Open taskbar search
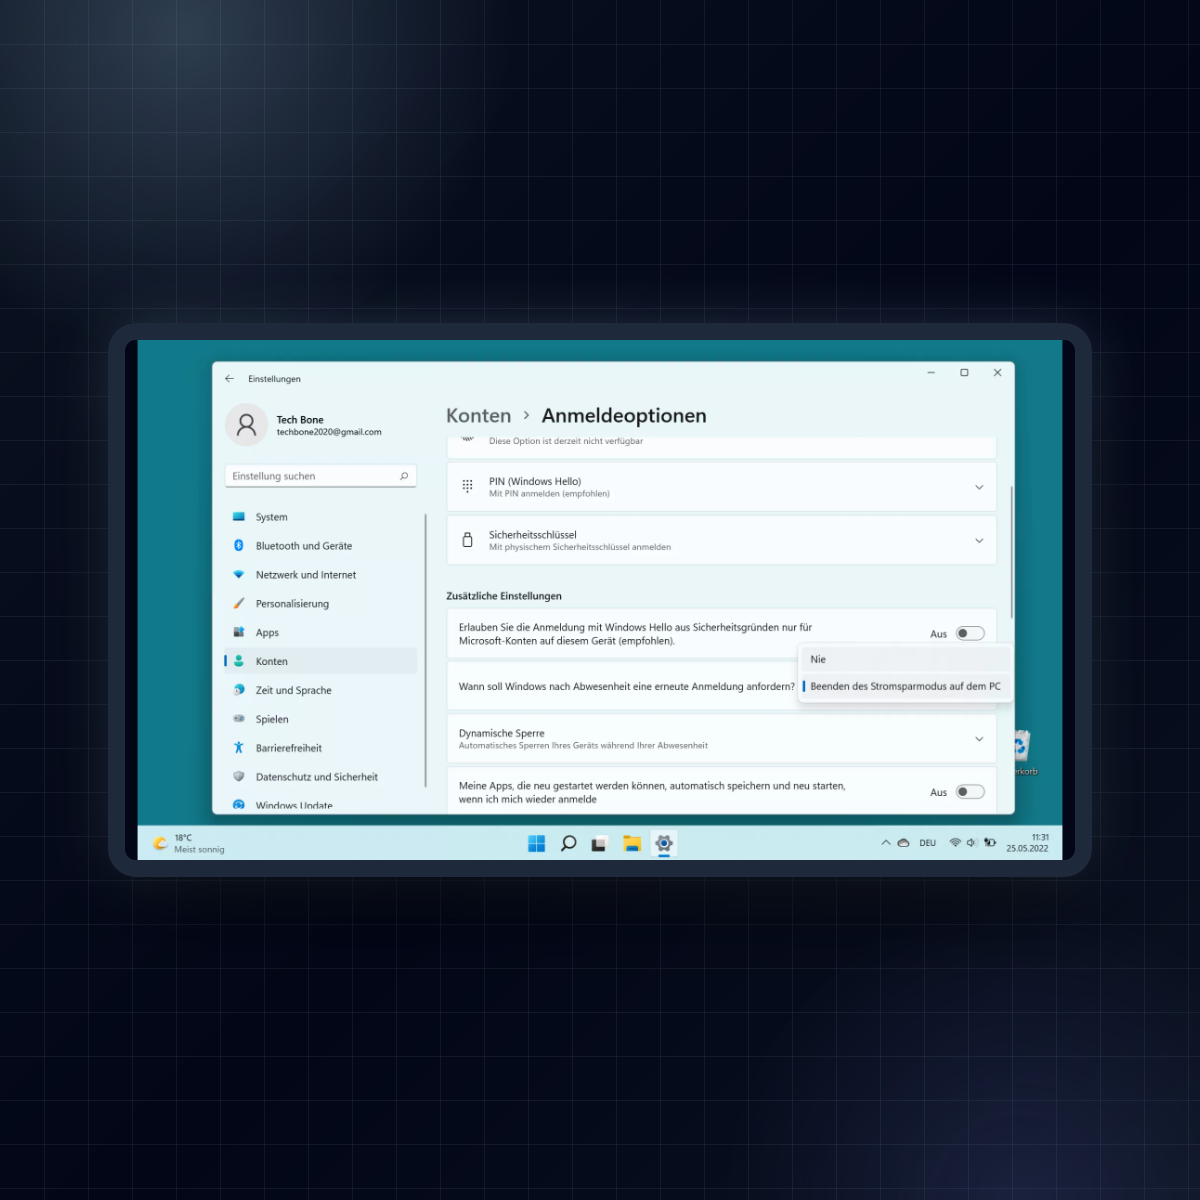This screenshot has height=1200, width=1200. click(x=568, y=844)
